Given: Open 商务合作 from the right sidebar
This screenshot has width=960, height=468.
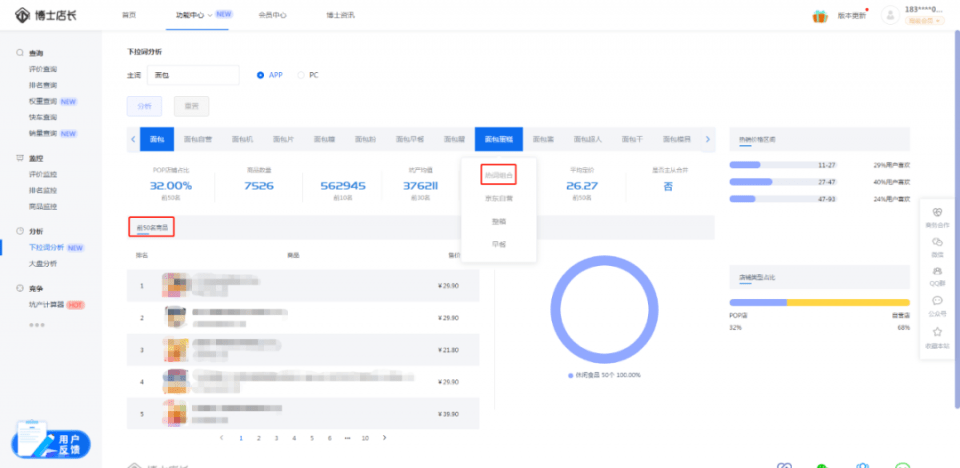Looking at the screenshot, I should click(x=937, y=217).
